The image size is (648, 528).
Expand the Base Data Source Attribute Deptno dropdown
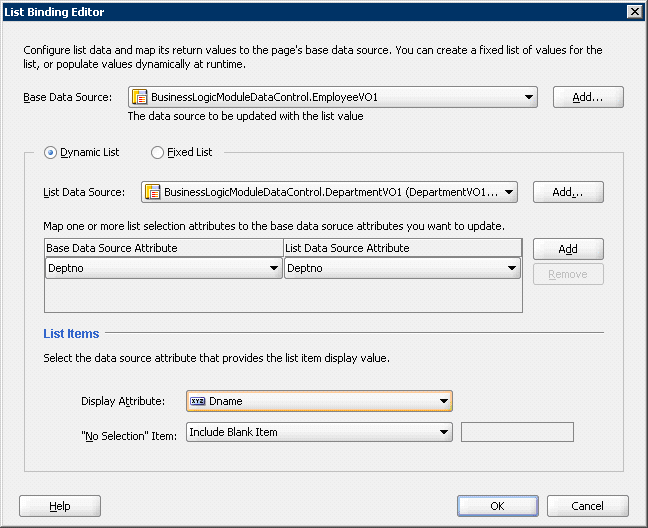point(274,269)
